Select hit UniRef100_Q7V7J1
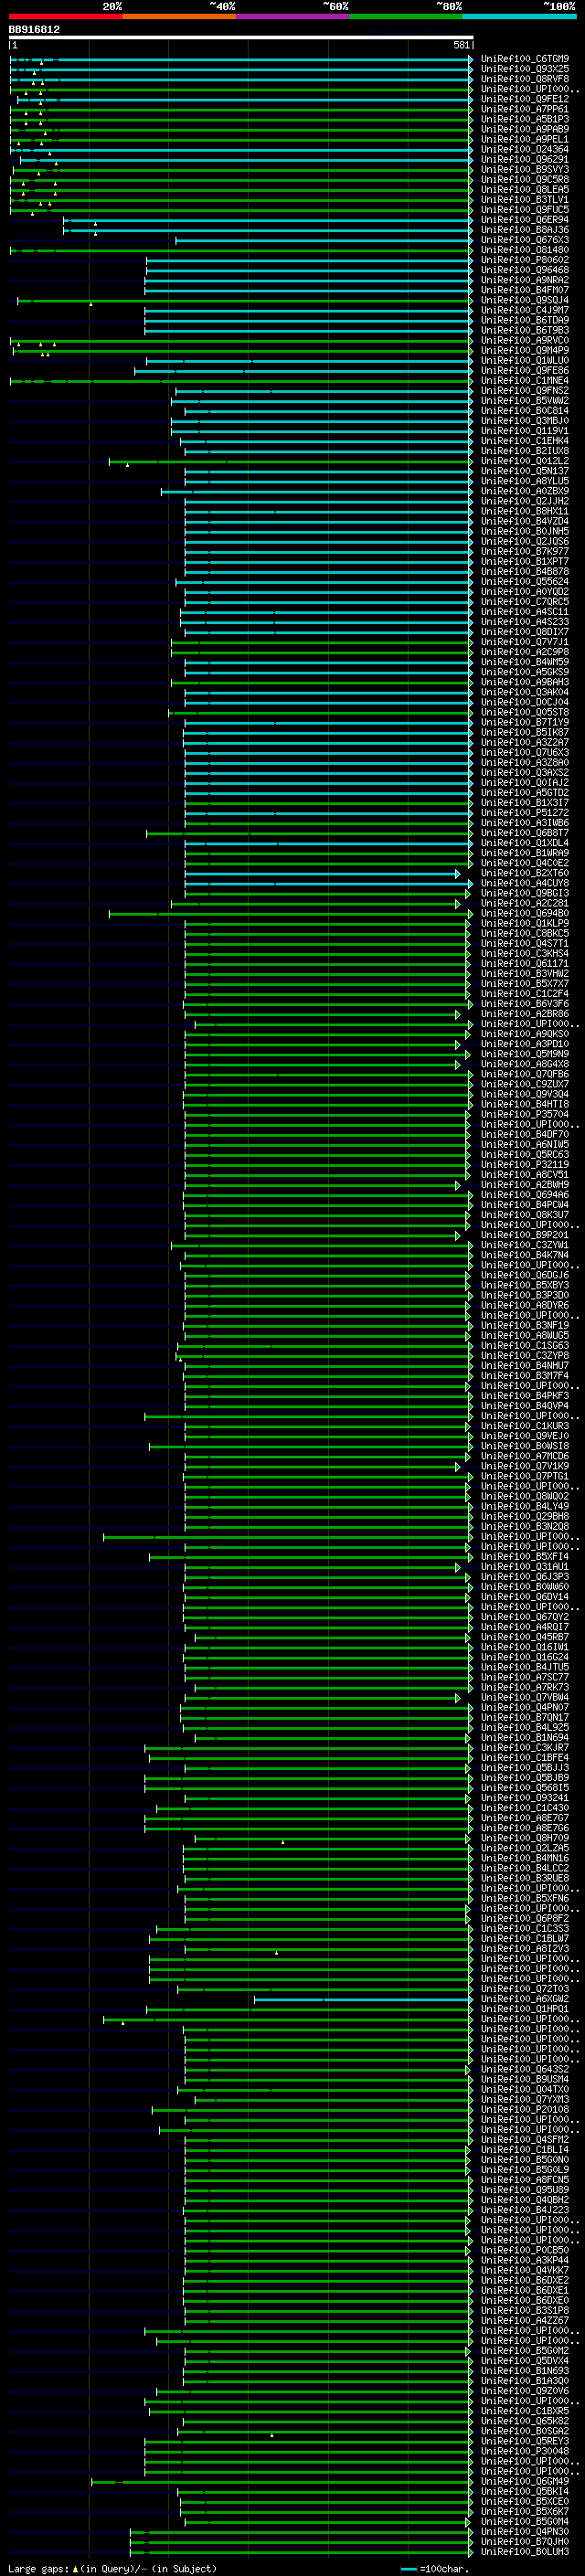The image size is (585, 2576). tap(525, 642)
